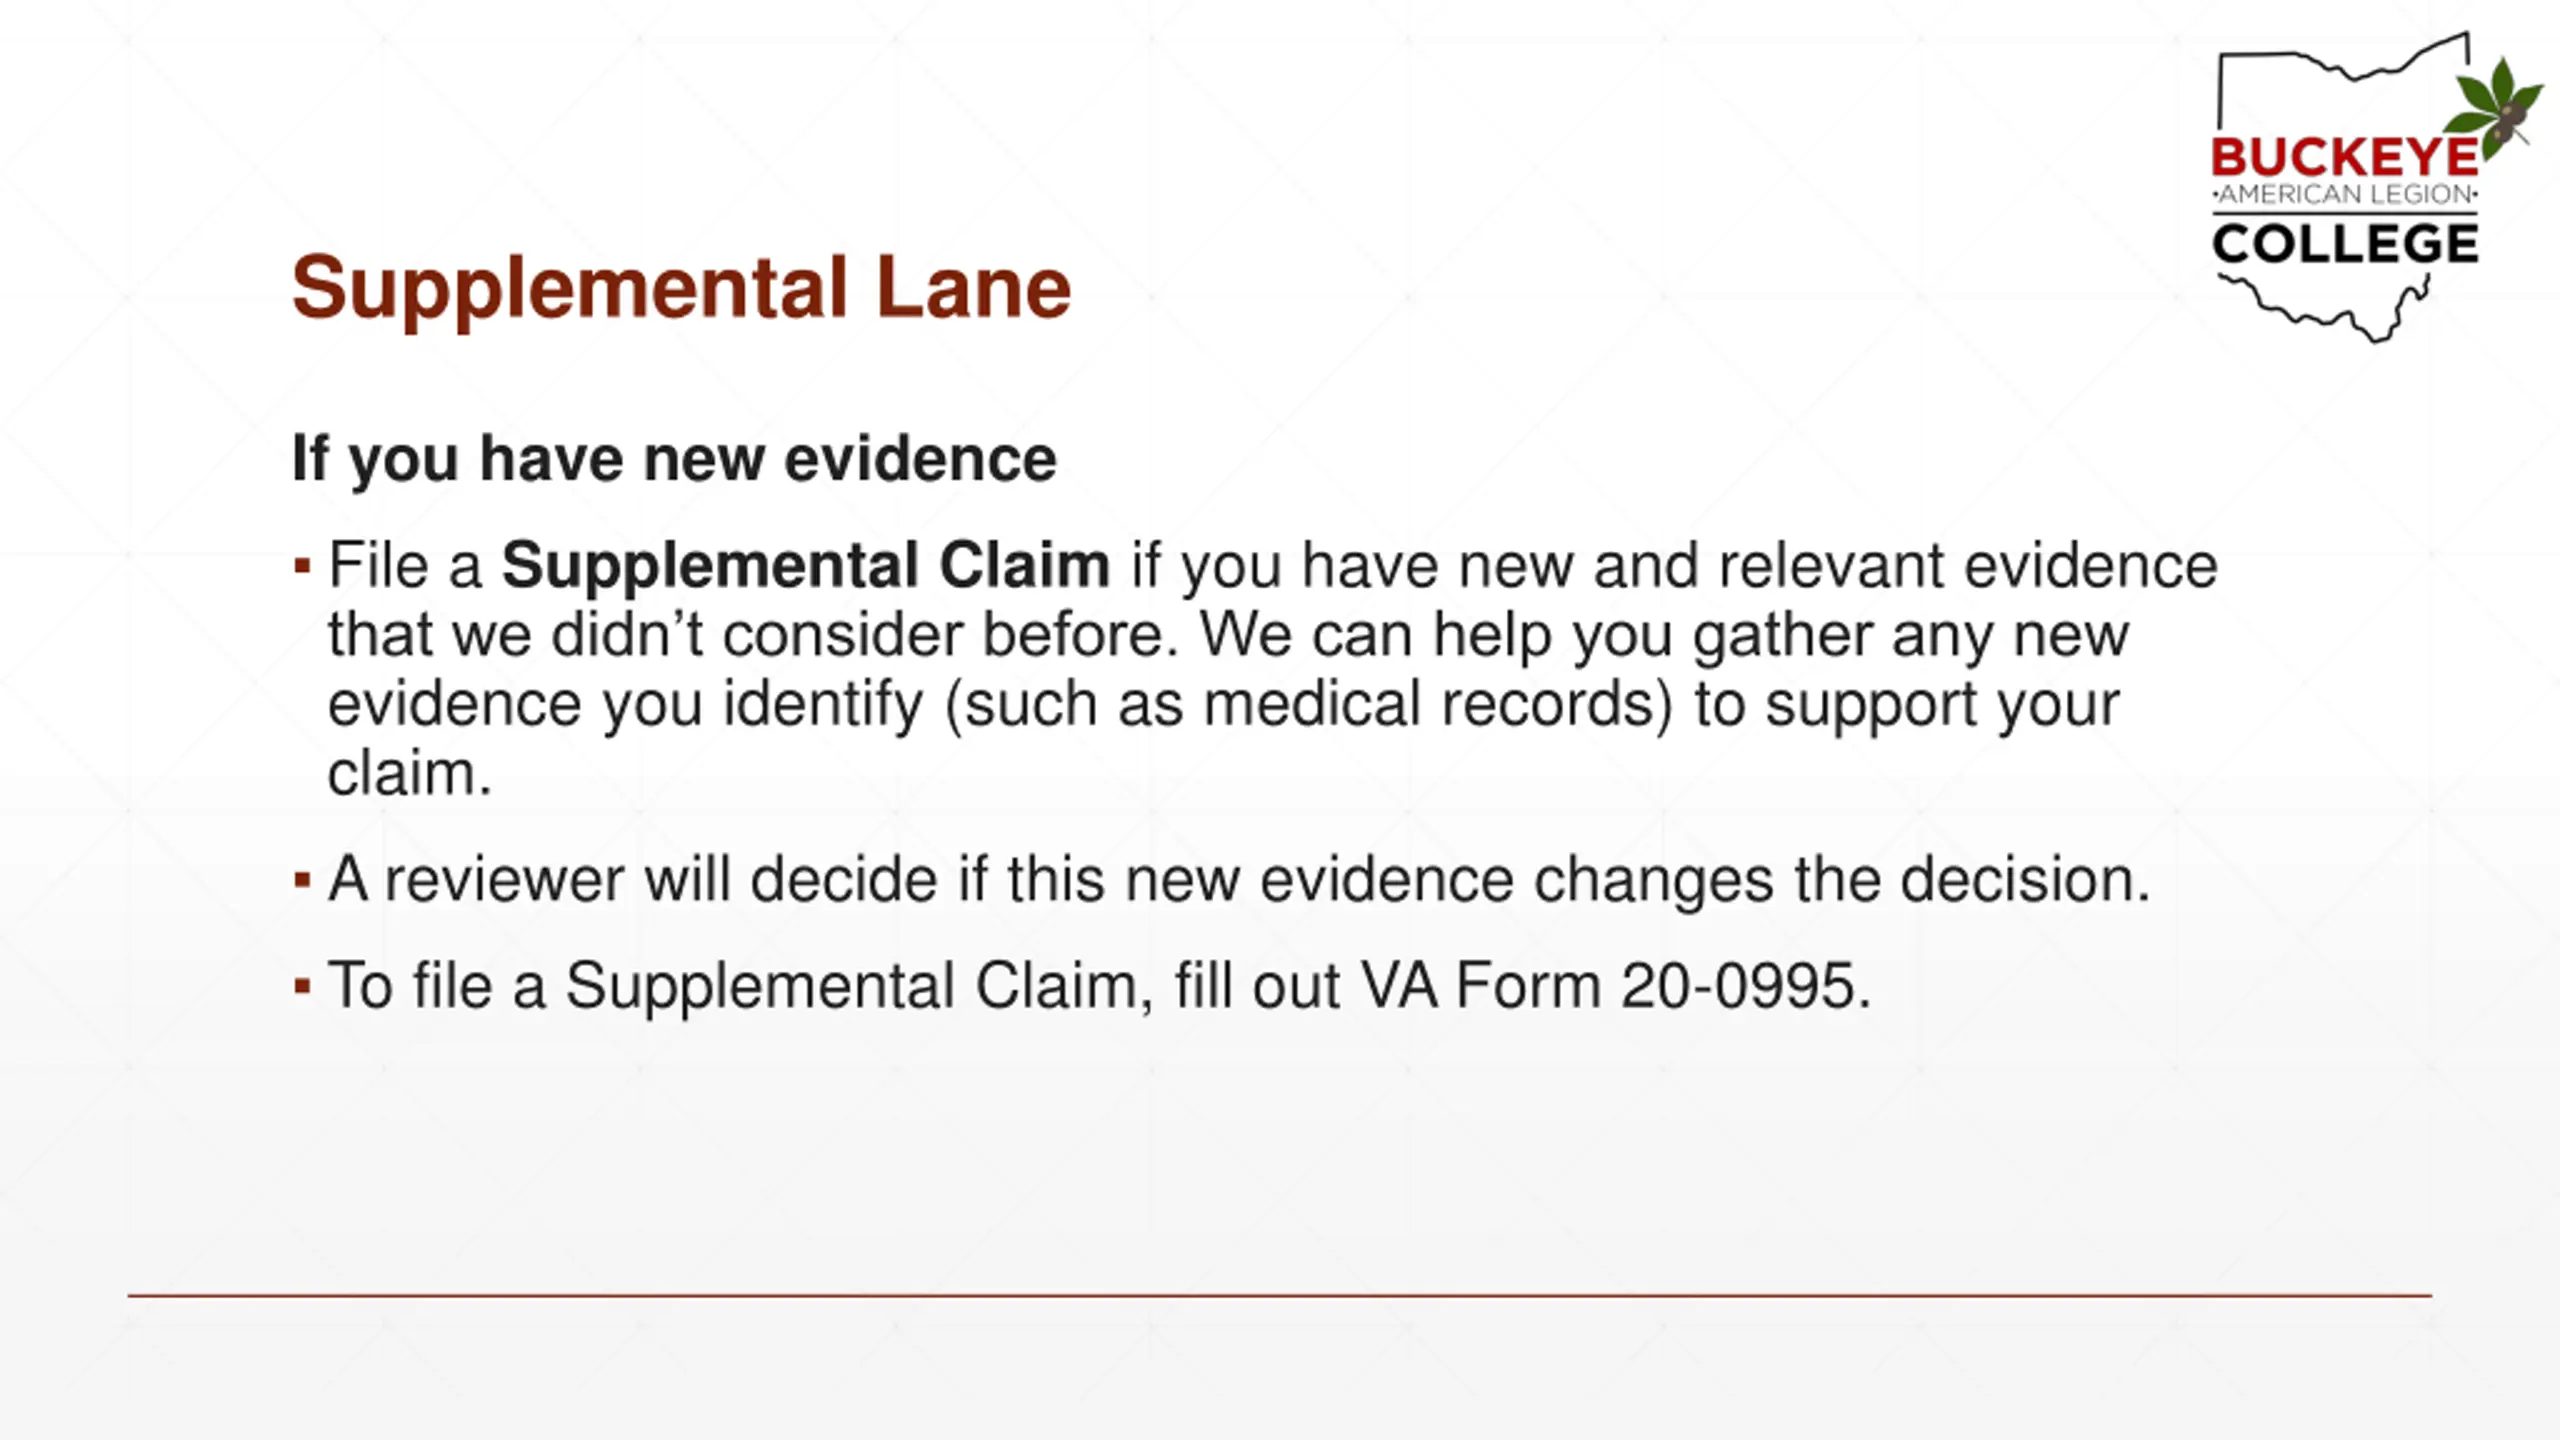
Task: Select the Supplemental Lane title
Action: point(681,289)
